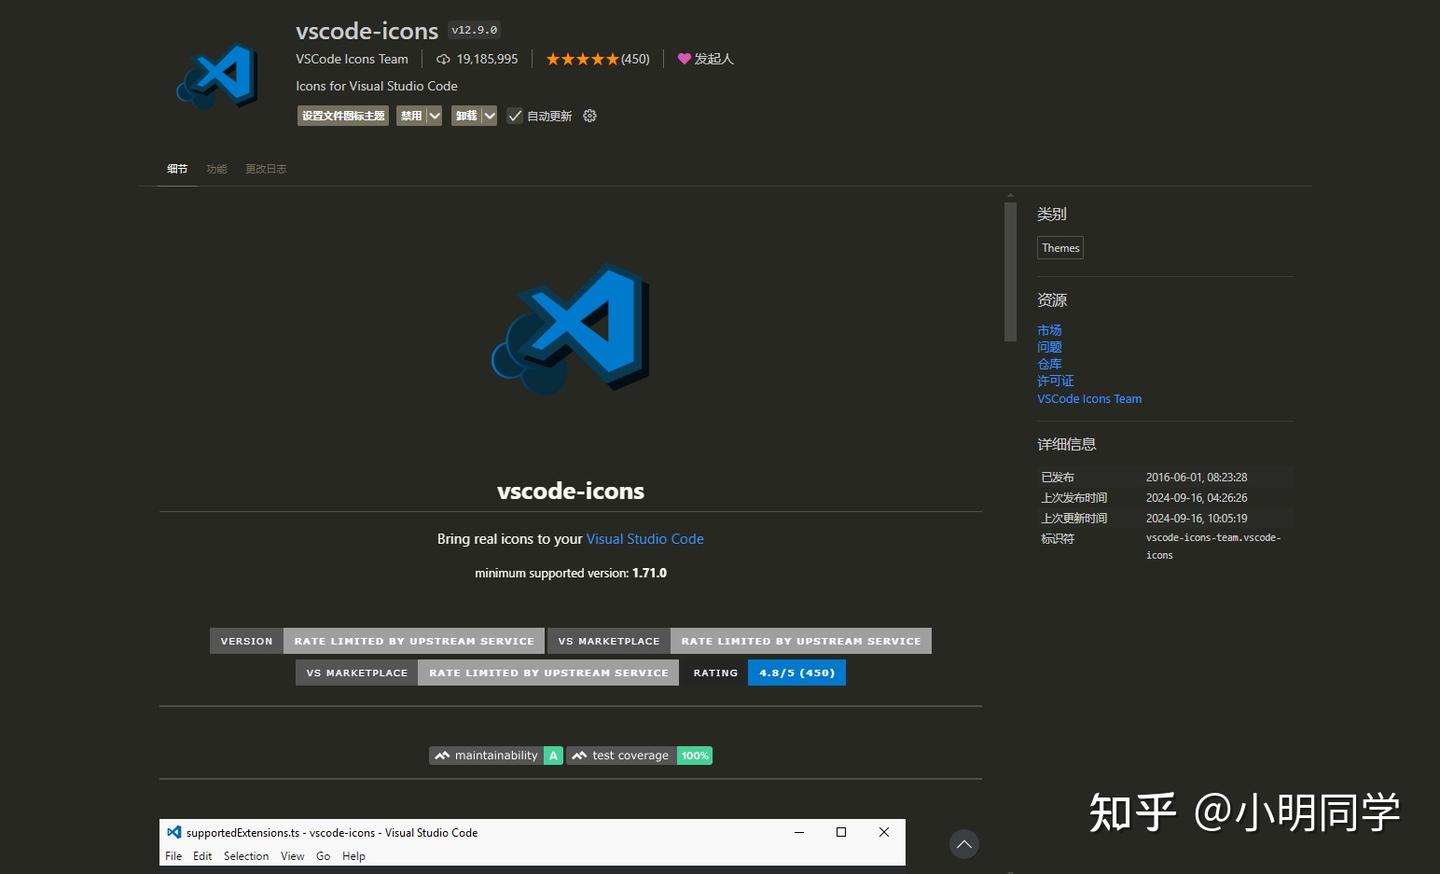
Task: Click the star rating icon
Action: pos(583,59)
